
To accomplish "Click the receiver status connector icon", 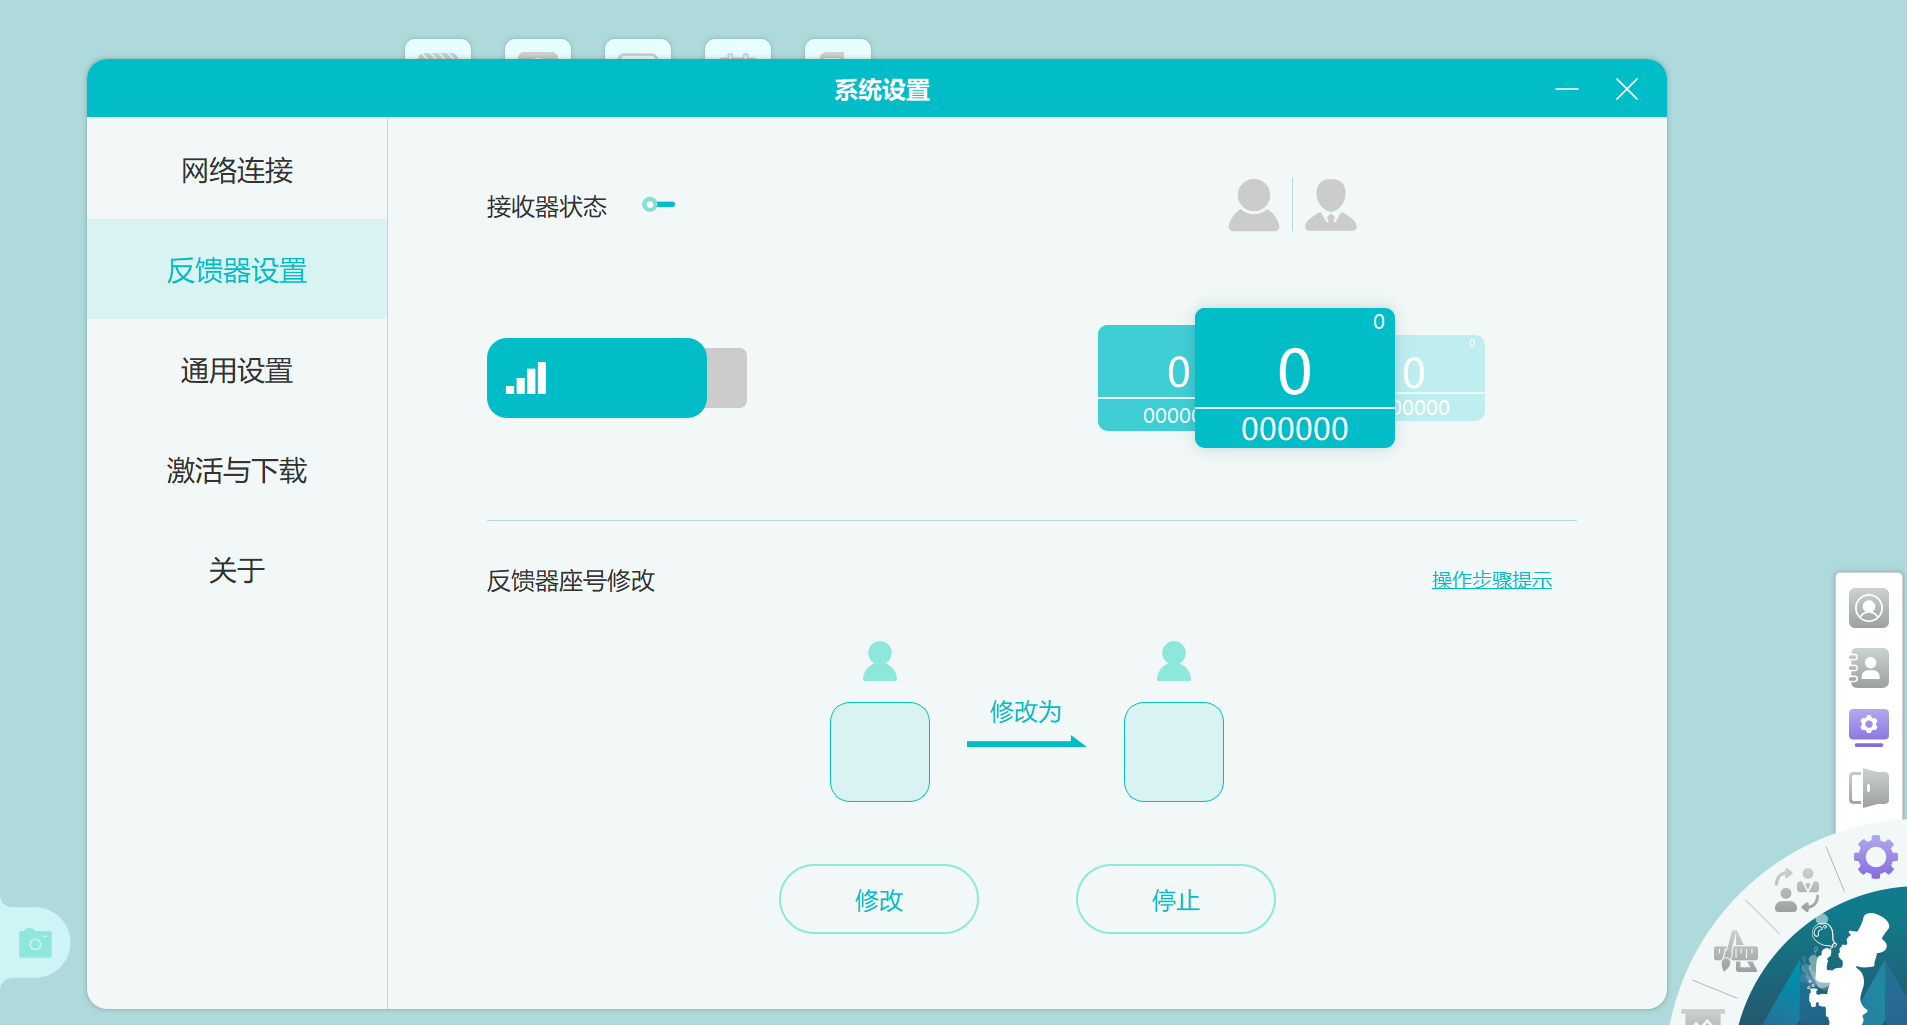I will coord(659,204).
